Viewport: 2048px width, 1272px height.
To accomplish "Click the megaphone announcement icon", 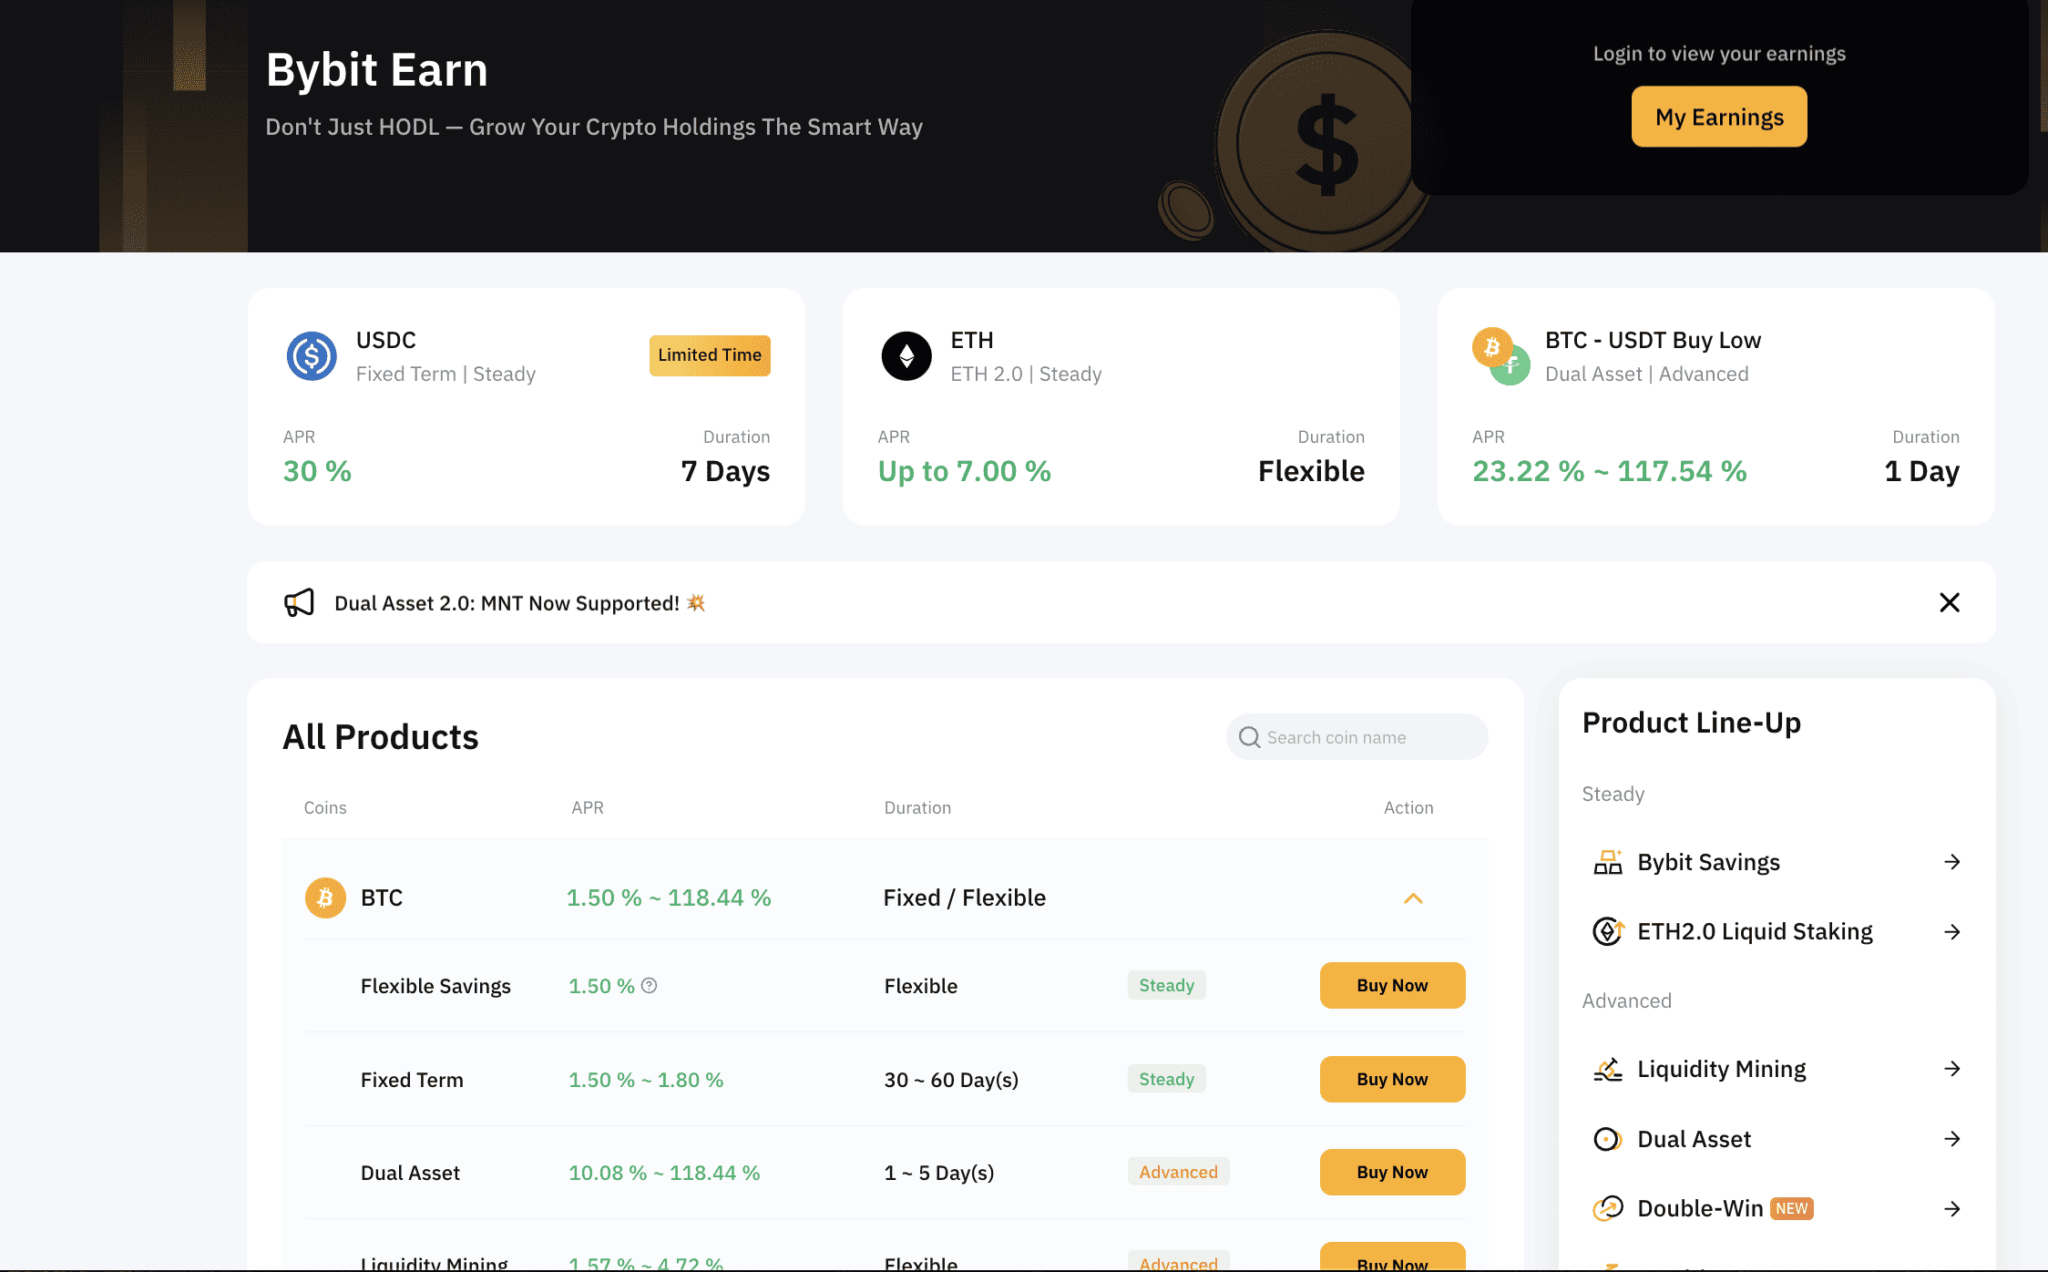I will (x=299, y=602).
